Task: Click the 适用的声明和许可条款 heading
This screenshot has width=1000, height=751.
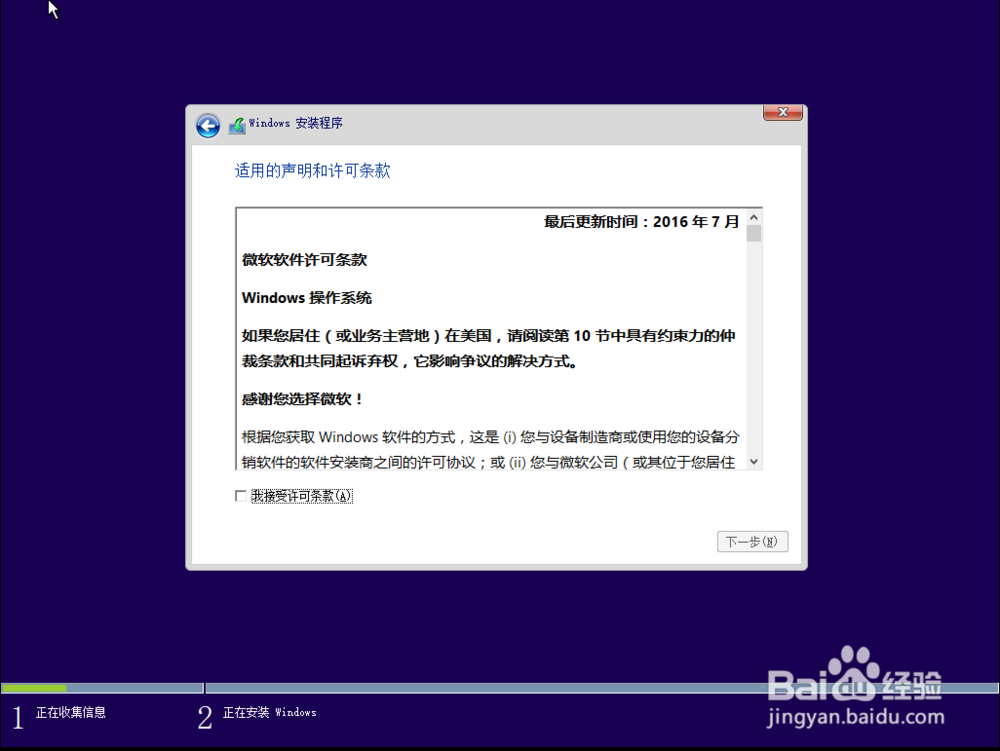Action: (x=312, y=171)
